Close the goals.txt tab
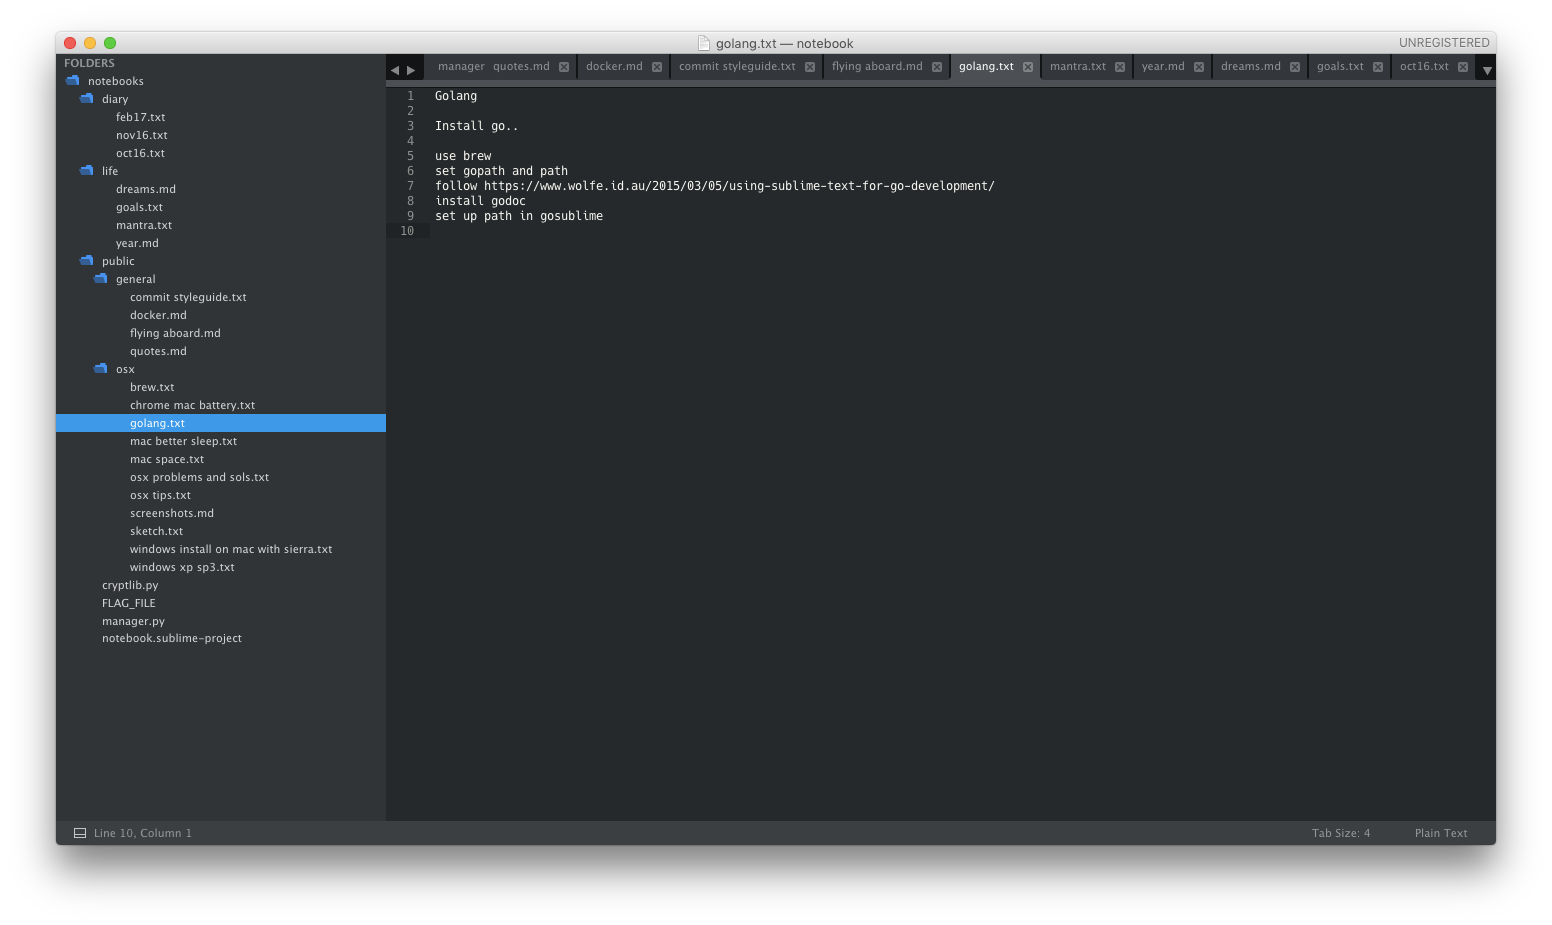Screen dimensions: 1552x925 click(1378, 67)
